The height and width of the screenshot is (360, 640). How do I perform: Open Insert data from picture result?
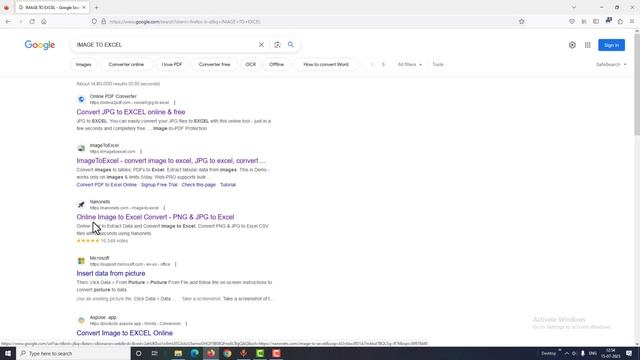(111, 273)
